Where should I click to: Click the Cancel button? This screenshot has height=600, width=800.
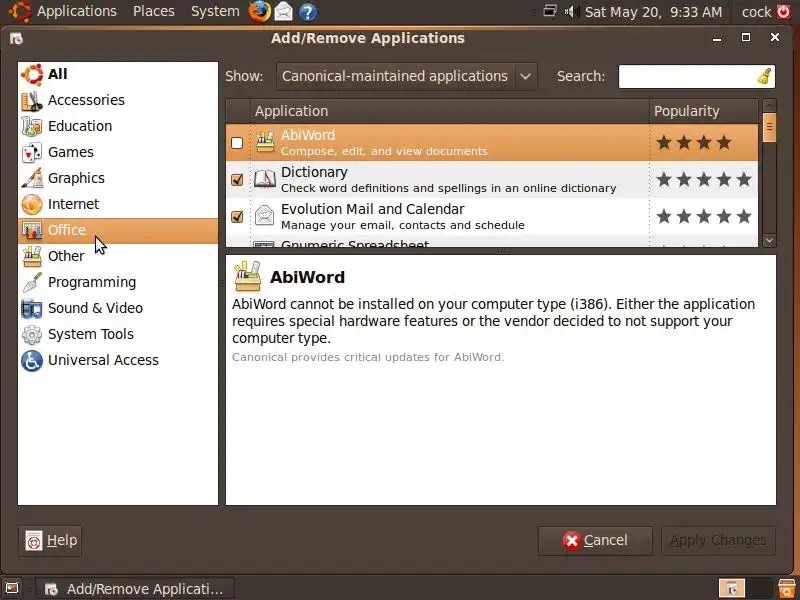click(595, 541)
